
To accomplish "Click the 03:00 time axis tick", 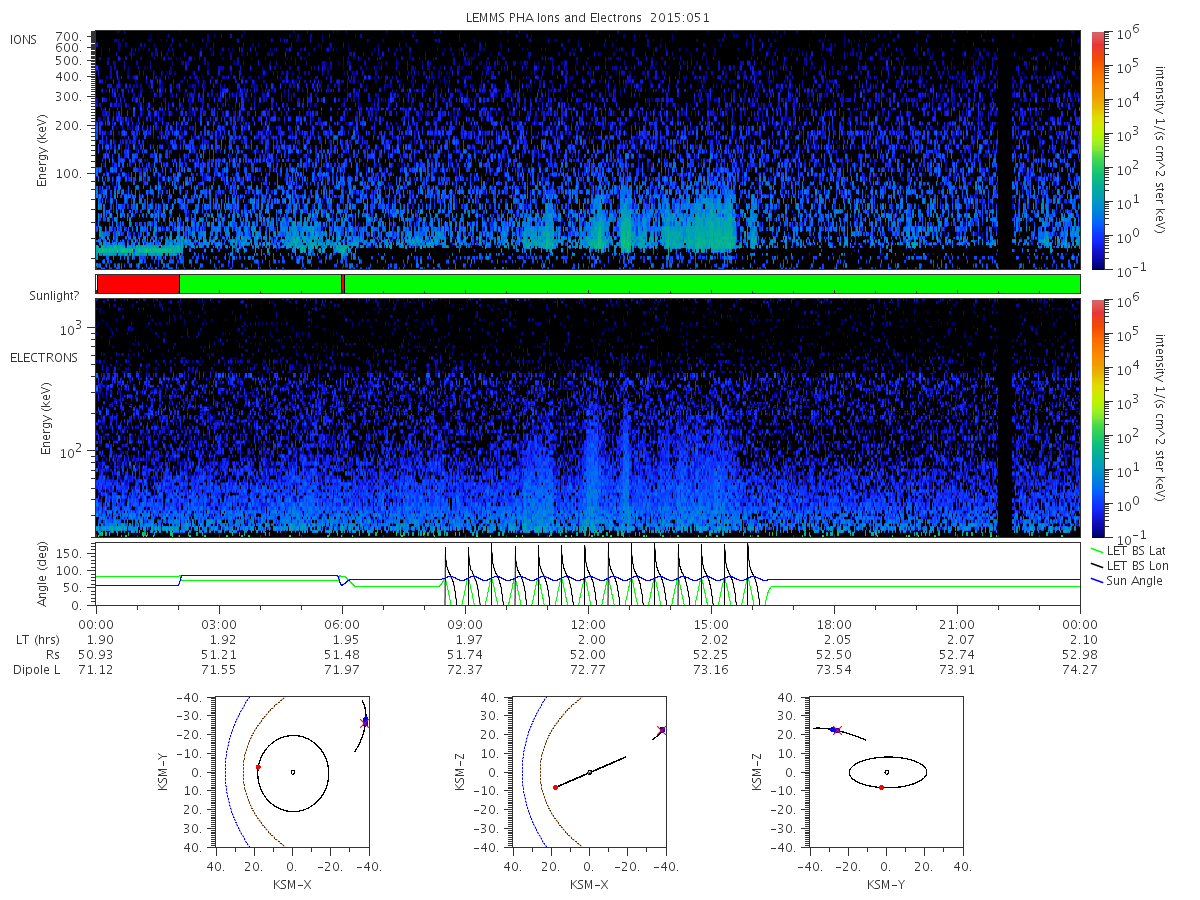I will (x=219, y=624).
